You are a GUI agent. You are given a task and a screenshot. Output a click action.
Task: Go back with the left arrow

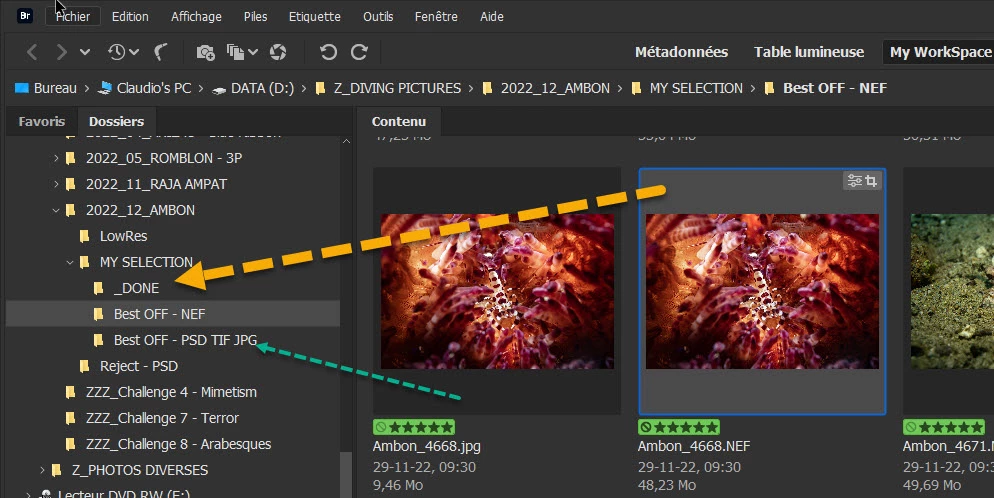tap(32, 52)
